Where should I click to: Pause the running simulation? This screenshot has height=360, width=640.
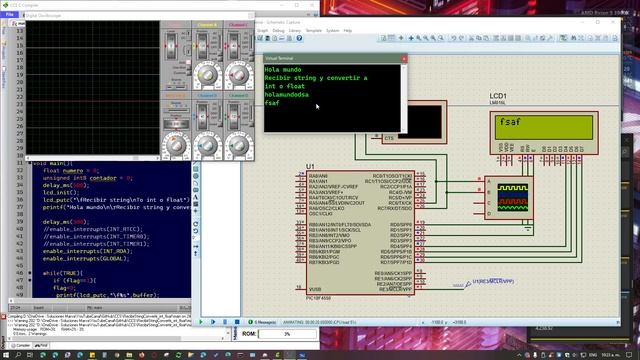(x=225, y=322)
